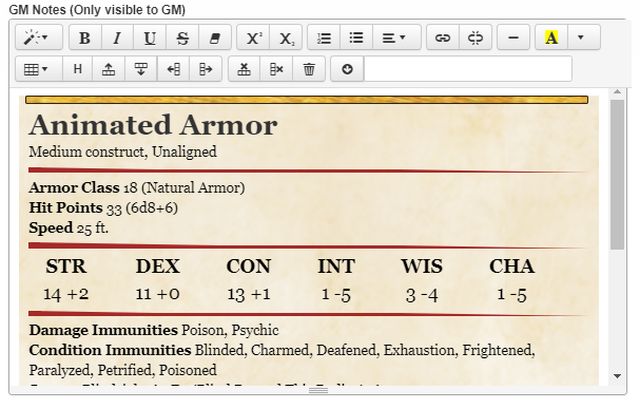Viewport: 640px width, 400px height.
Task: Click the scrollbar up arrow
Action: 617,92
